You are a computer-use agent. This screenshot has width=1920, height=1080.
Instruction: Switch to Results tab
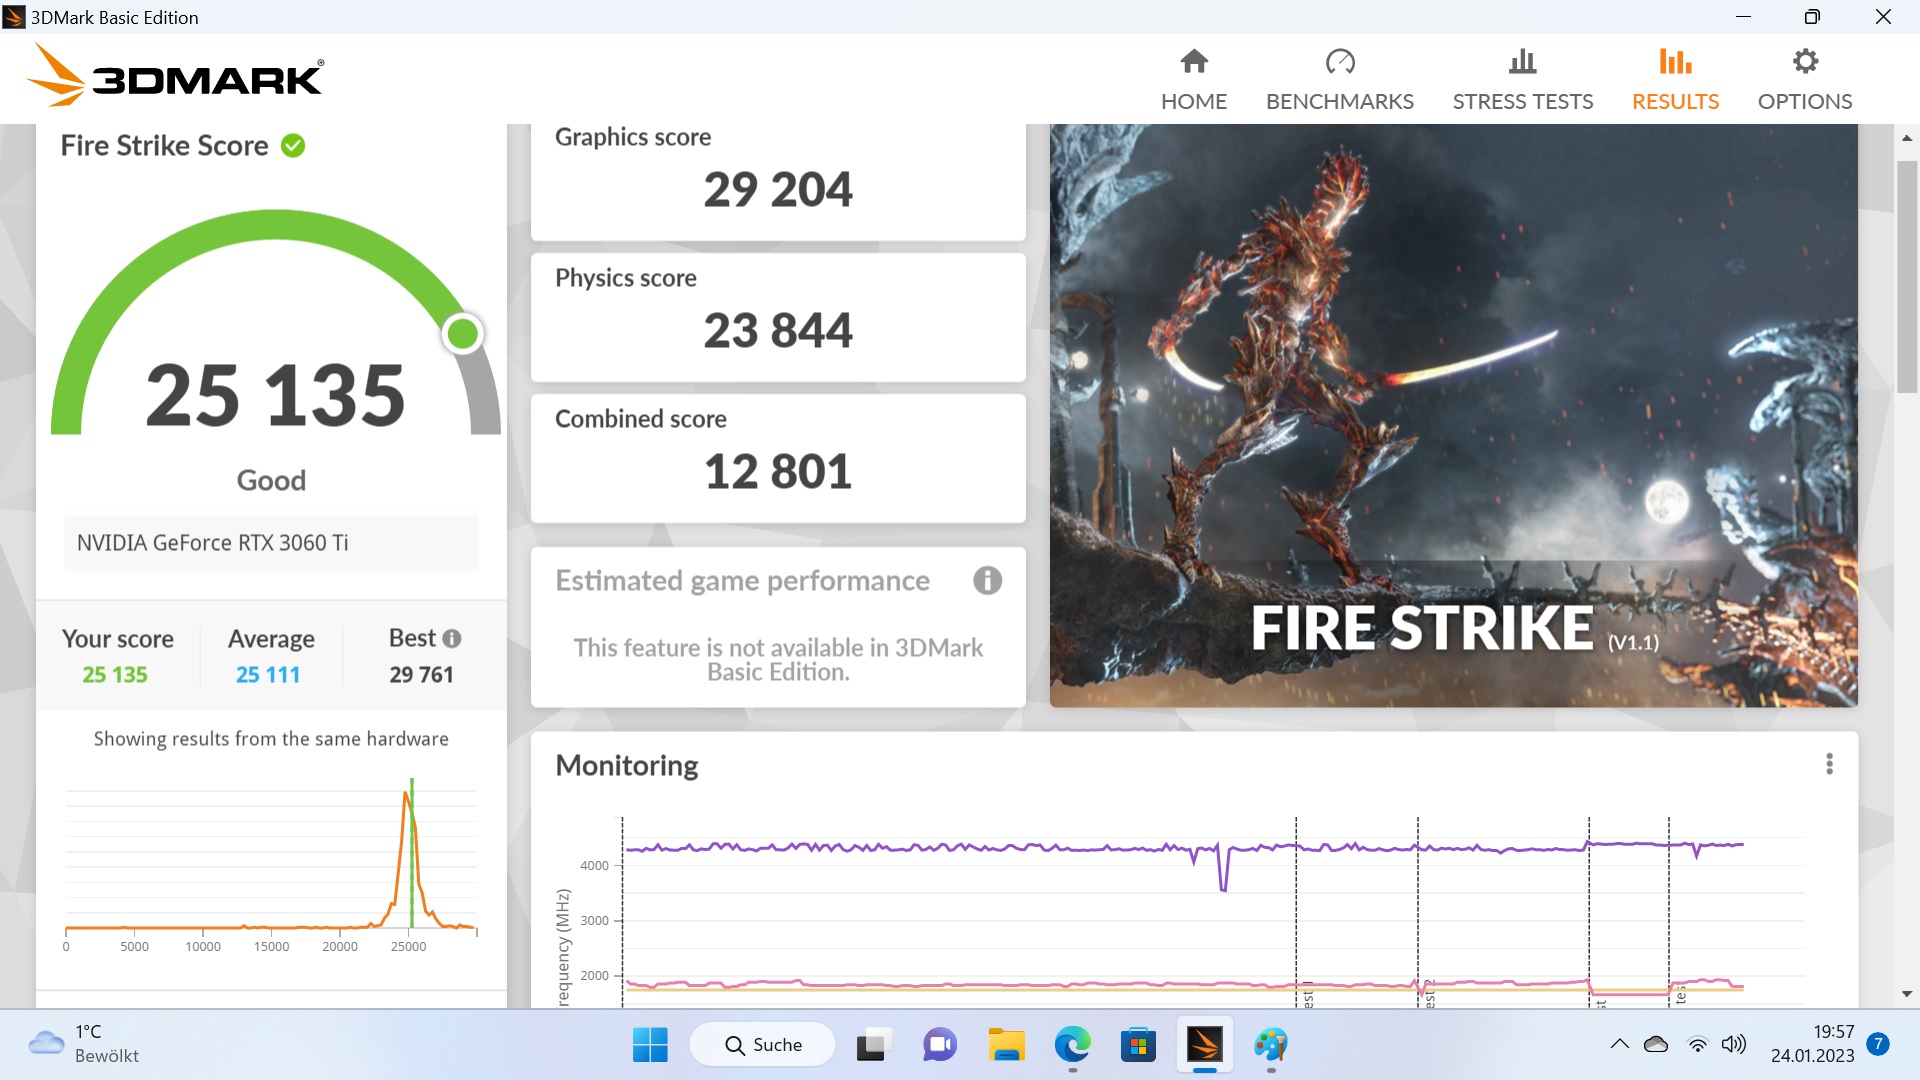tap(1675, 80)
